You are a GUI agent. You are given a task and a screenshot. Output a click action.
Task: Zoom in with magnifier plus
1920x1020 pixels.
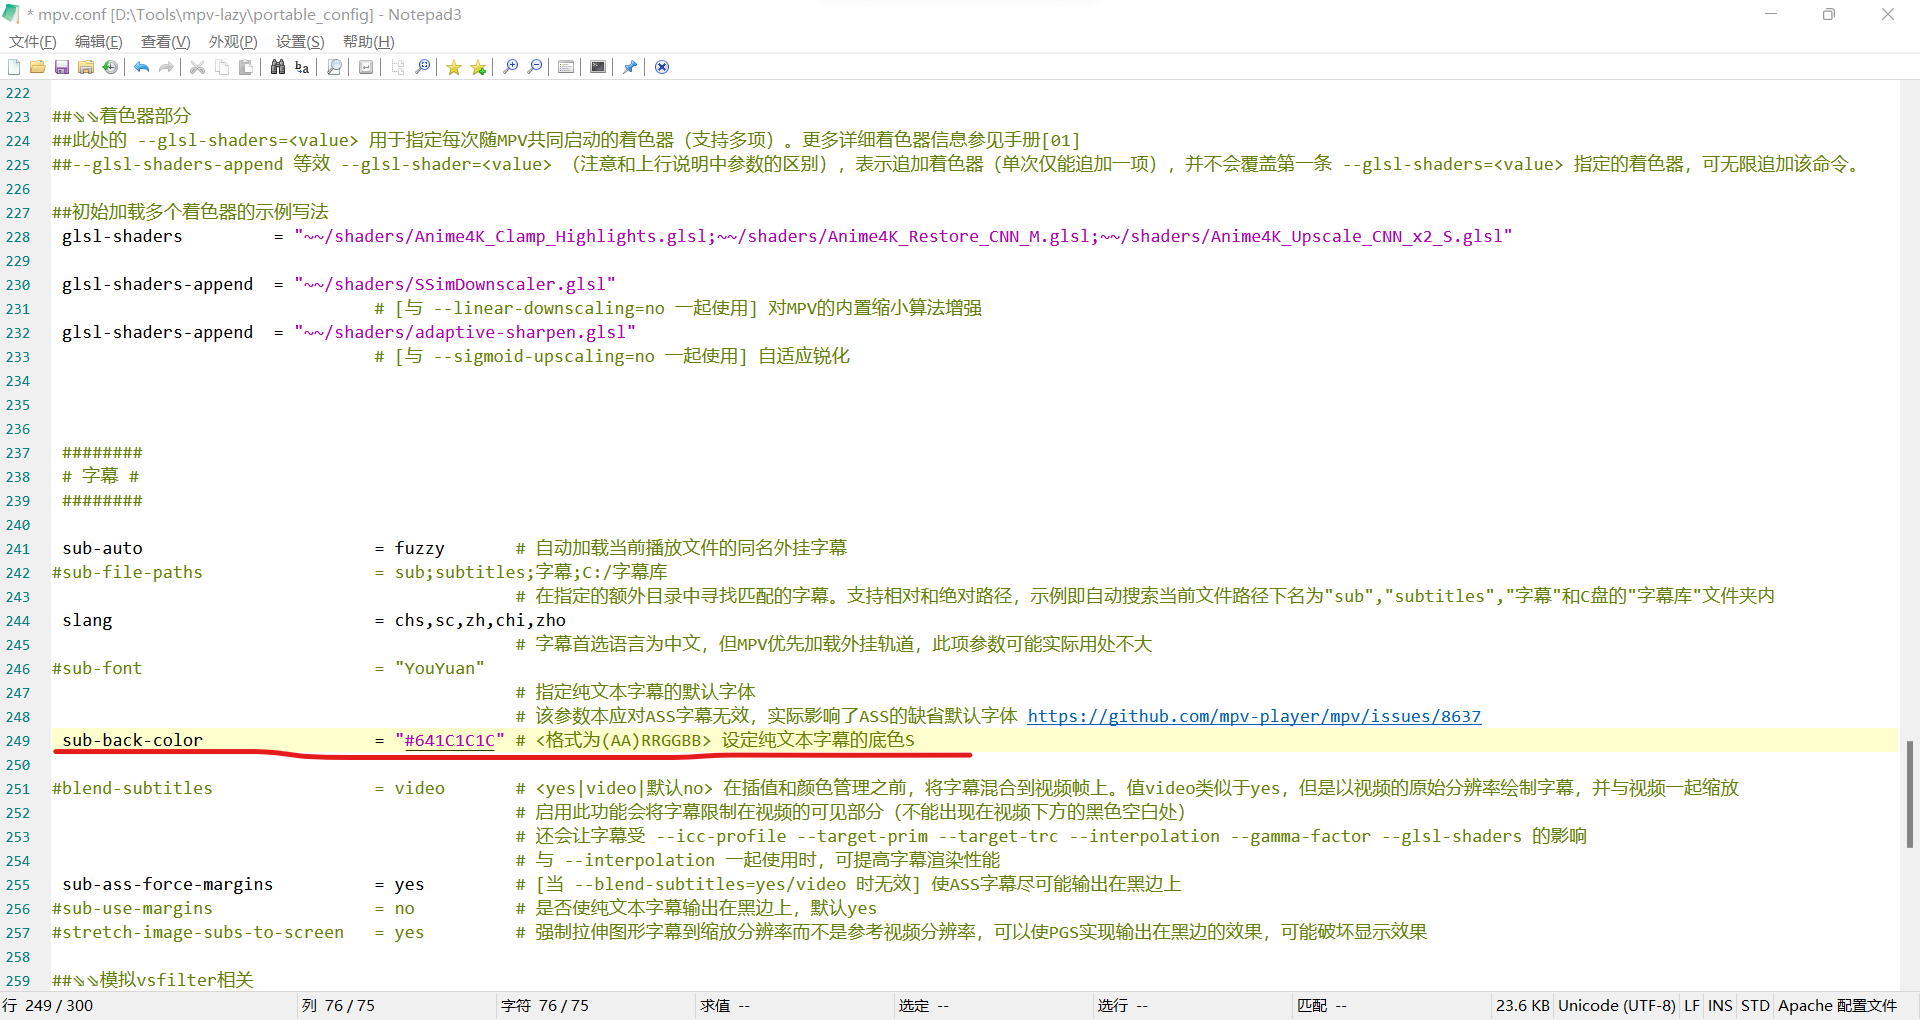[x=510, y=67]
